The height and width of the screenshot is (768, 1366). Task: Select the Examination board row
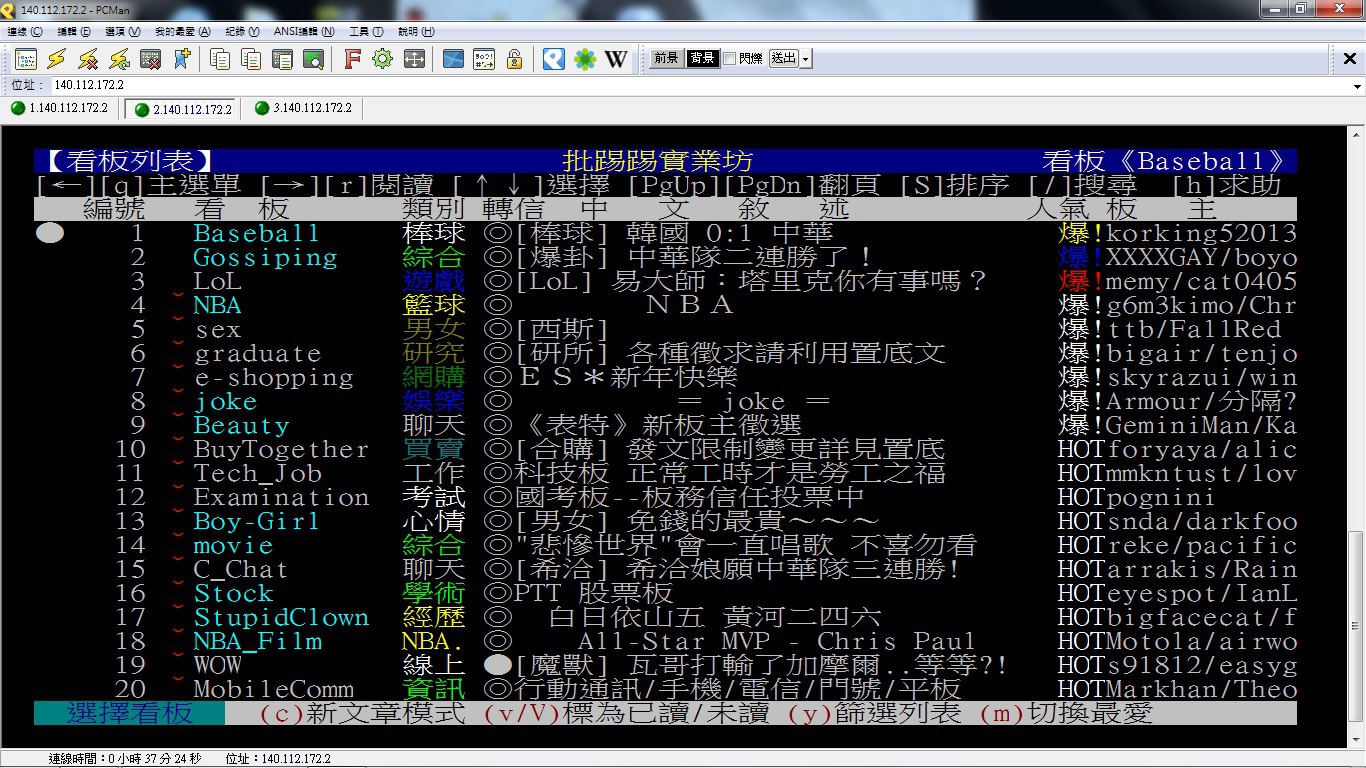click(665, 497)
